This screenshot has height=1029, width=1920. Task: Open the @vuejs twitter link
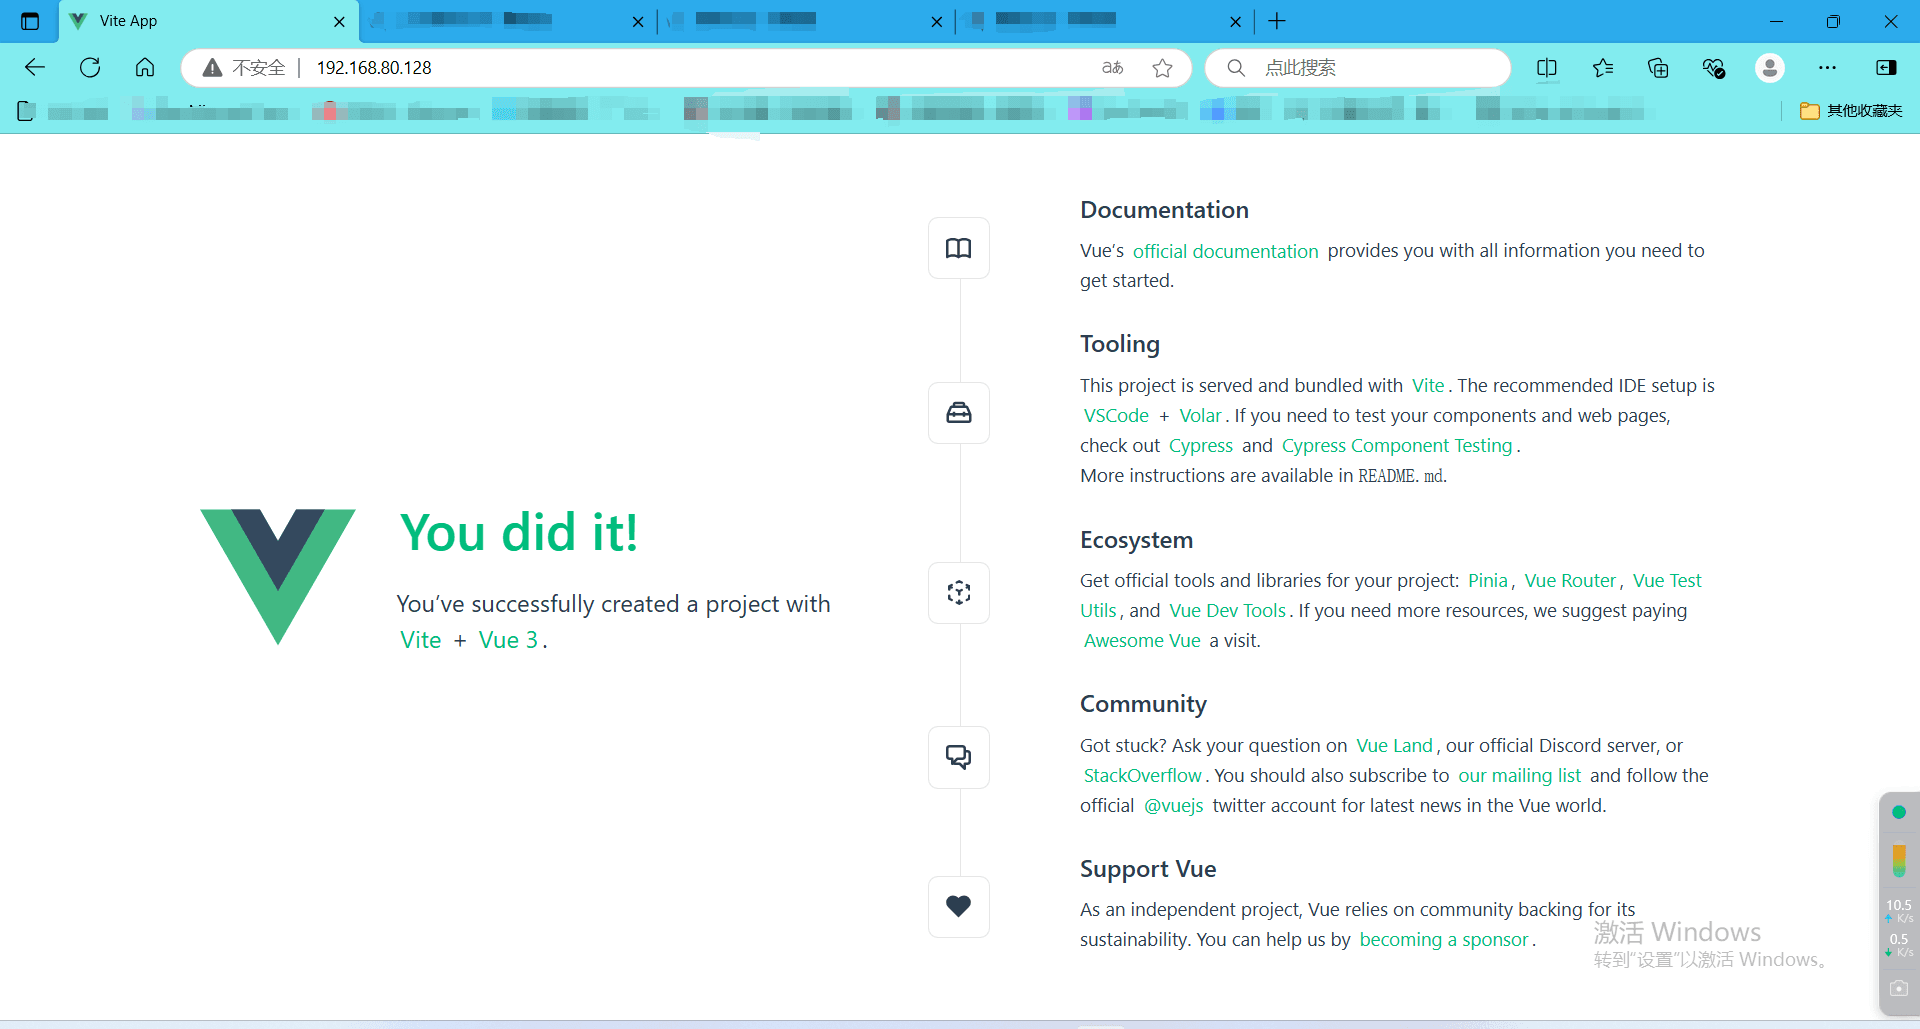(1174, 806)
